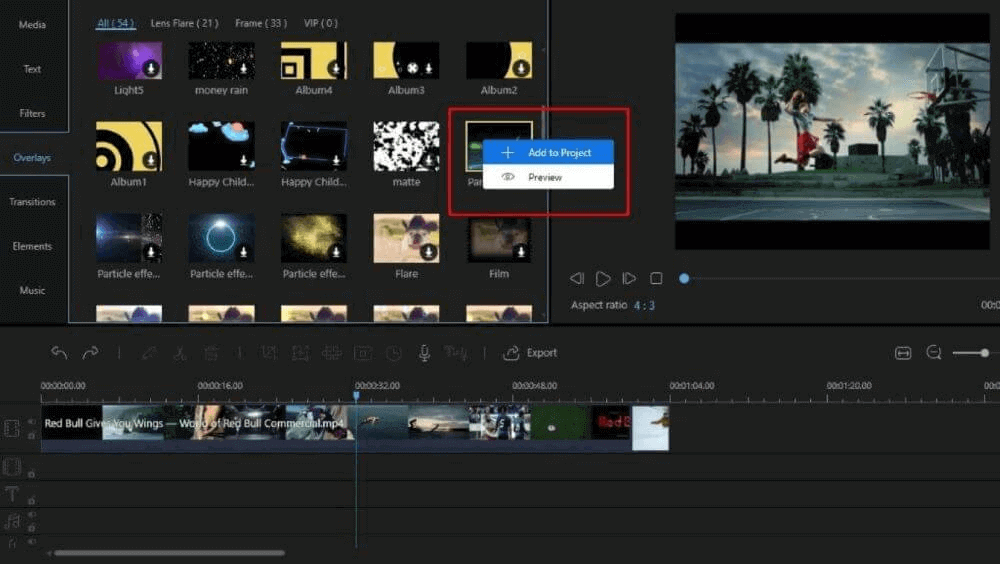Click the microphone voiceover icon
The height and width of the screenshot is (564, 1000).
point(424,353)
